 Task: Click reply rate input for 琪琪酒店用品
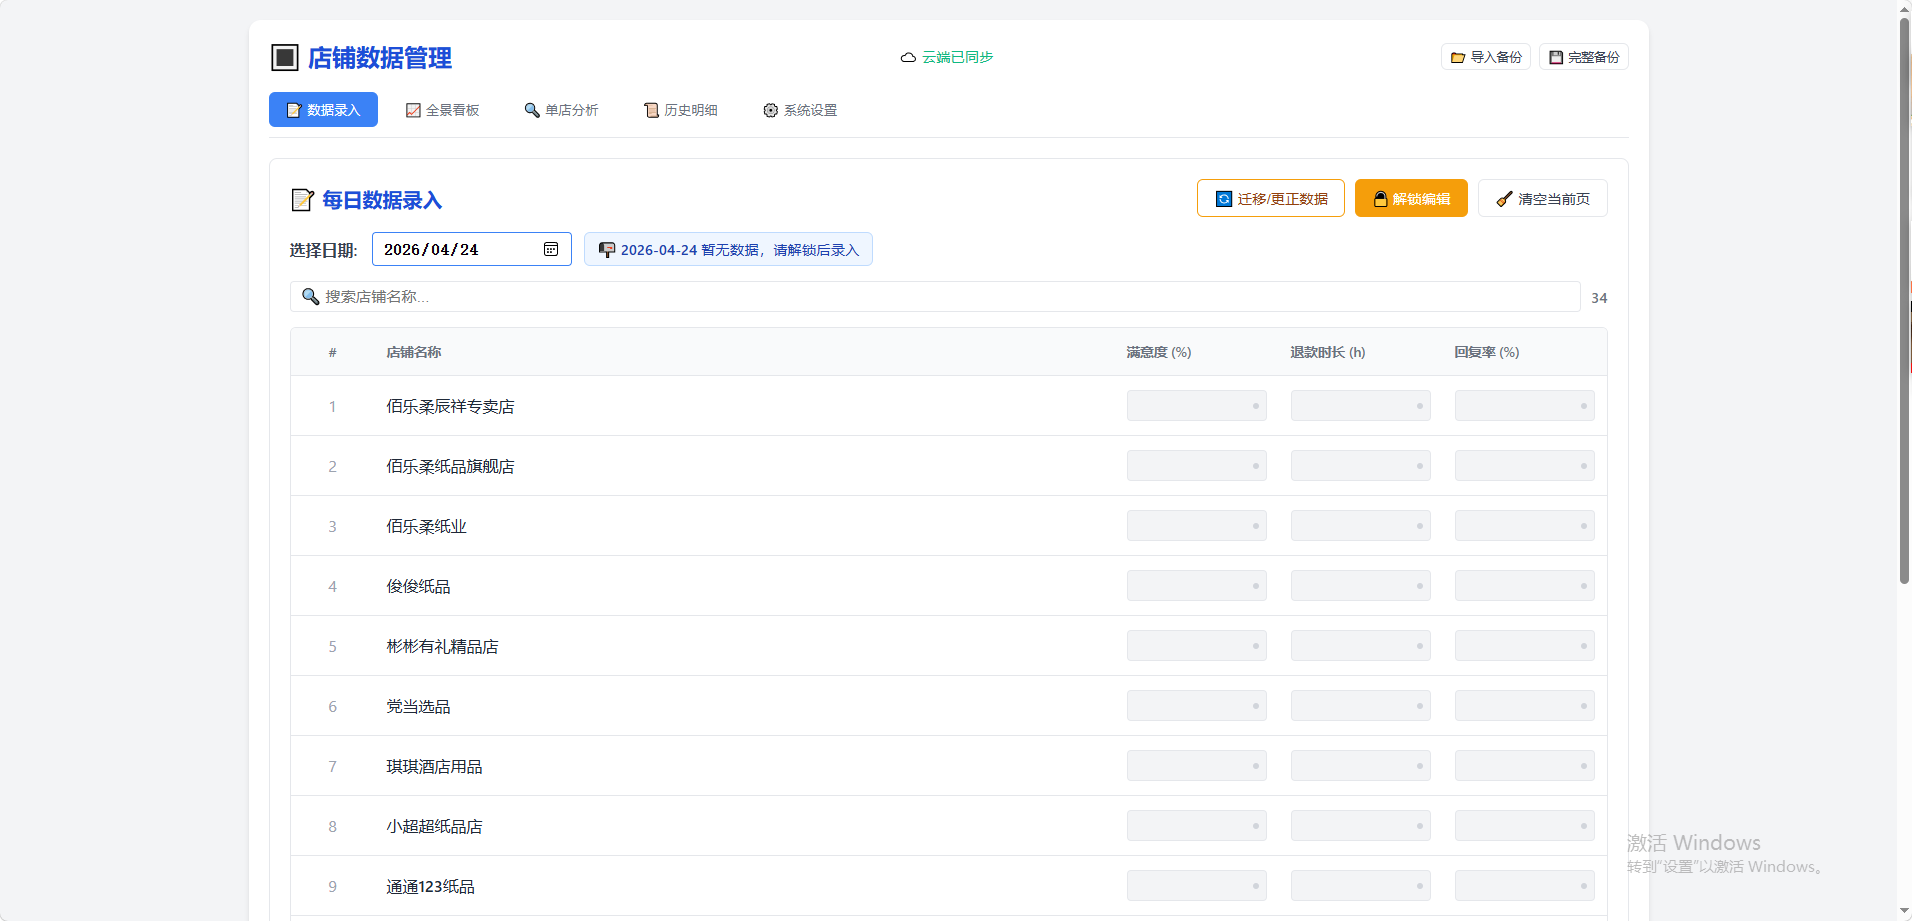pos(1524,766)
